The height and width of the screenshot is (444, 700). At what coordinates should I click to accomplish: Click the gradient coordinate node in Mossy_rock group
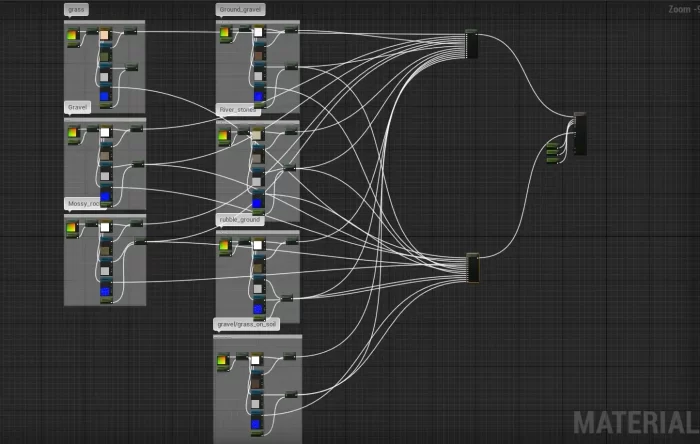point(72,228)
